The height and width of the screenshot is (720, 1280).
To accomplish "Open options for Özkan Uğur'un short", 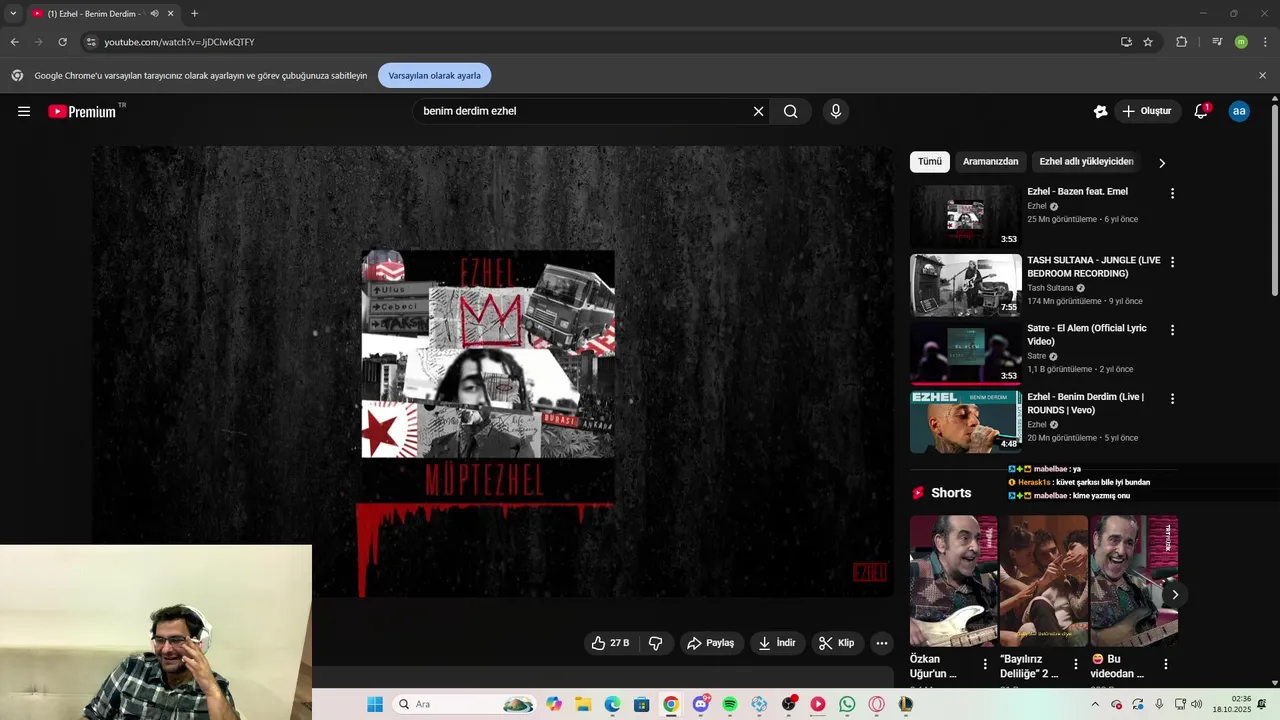I will (x=985, y=663).
